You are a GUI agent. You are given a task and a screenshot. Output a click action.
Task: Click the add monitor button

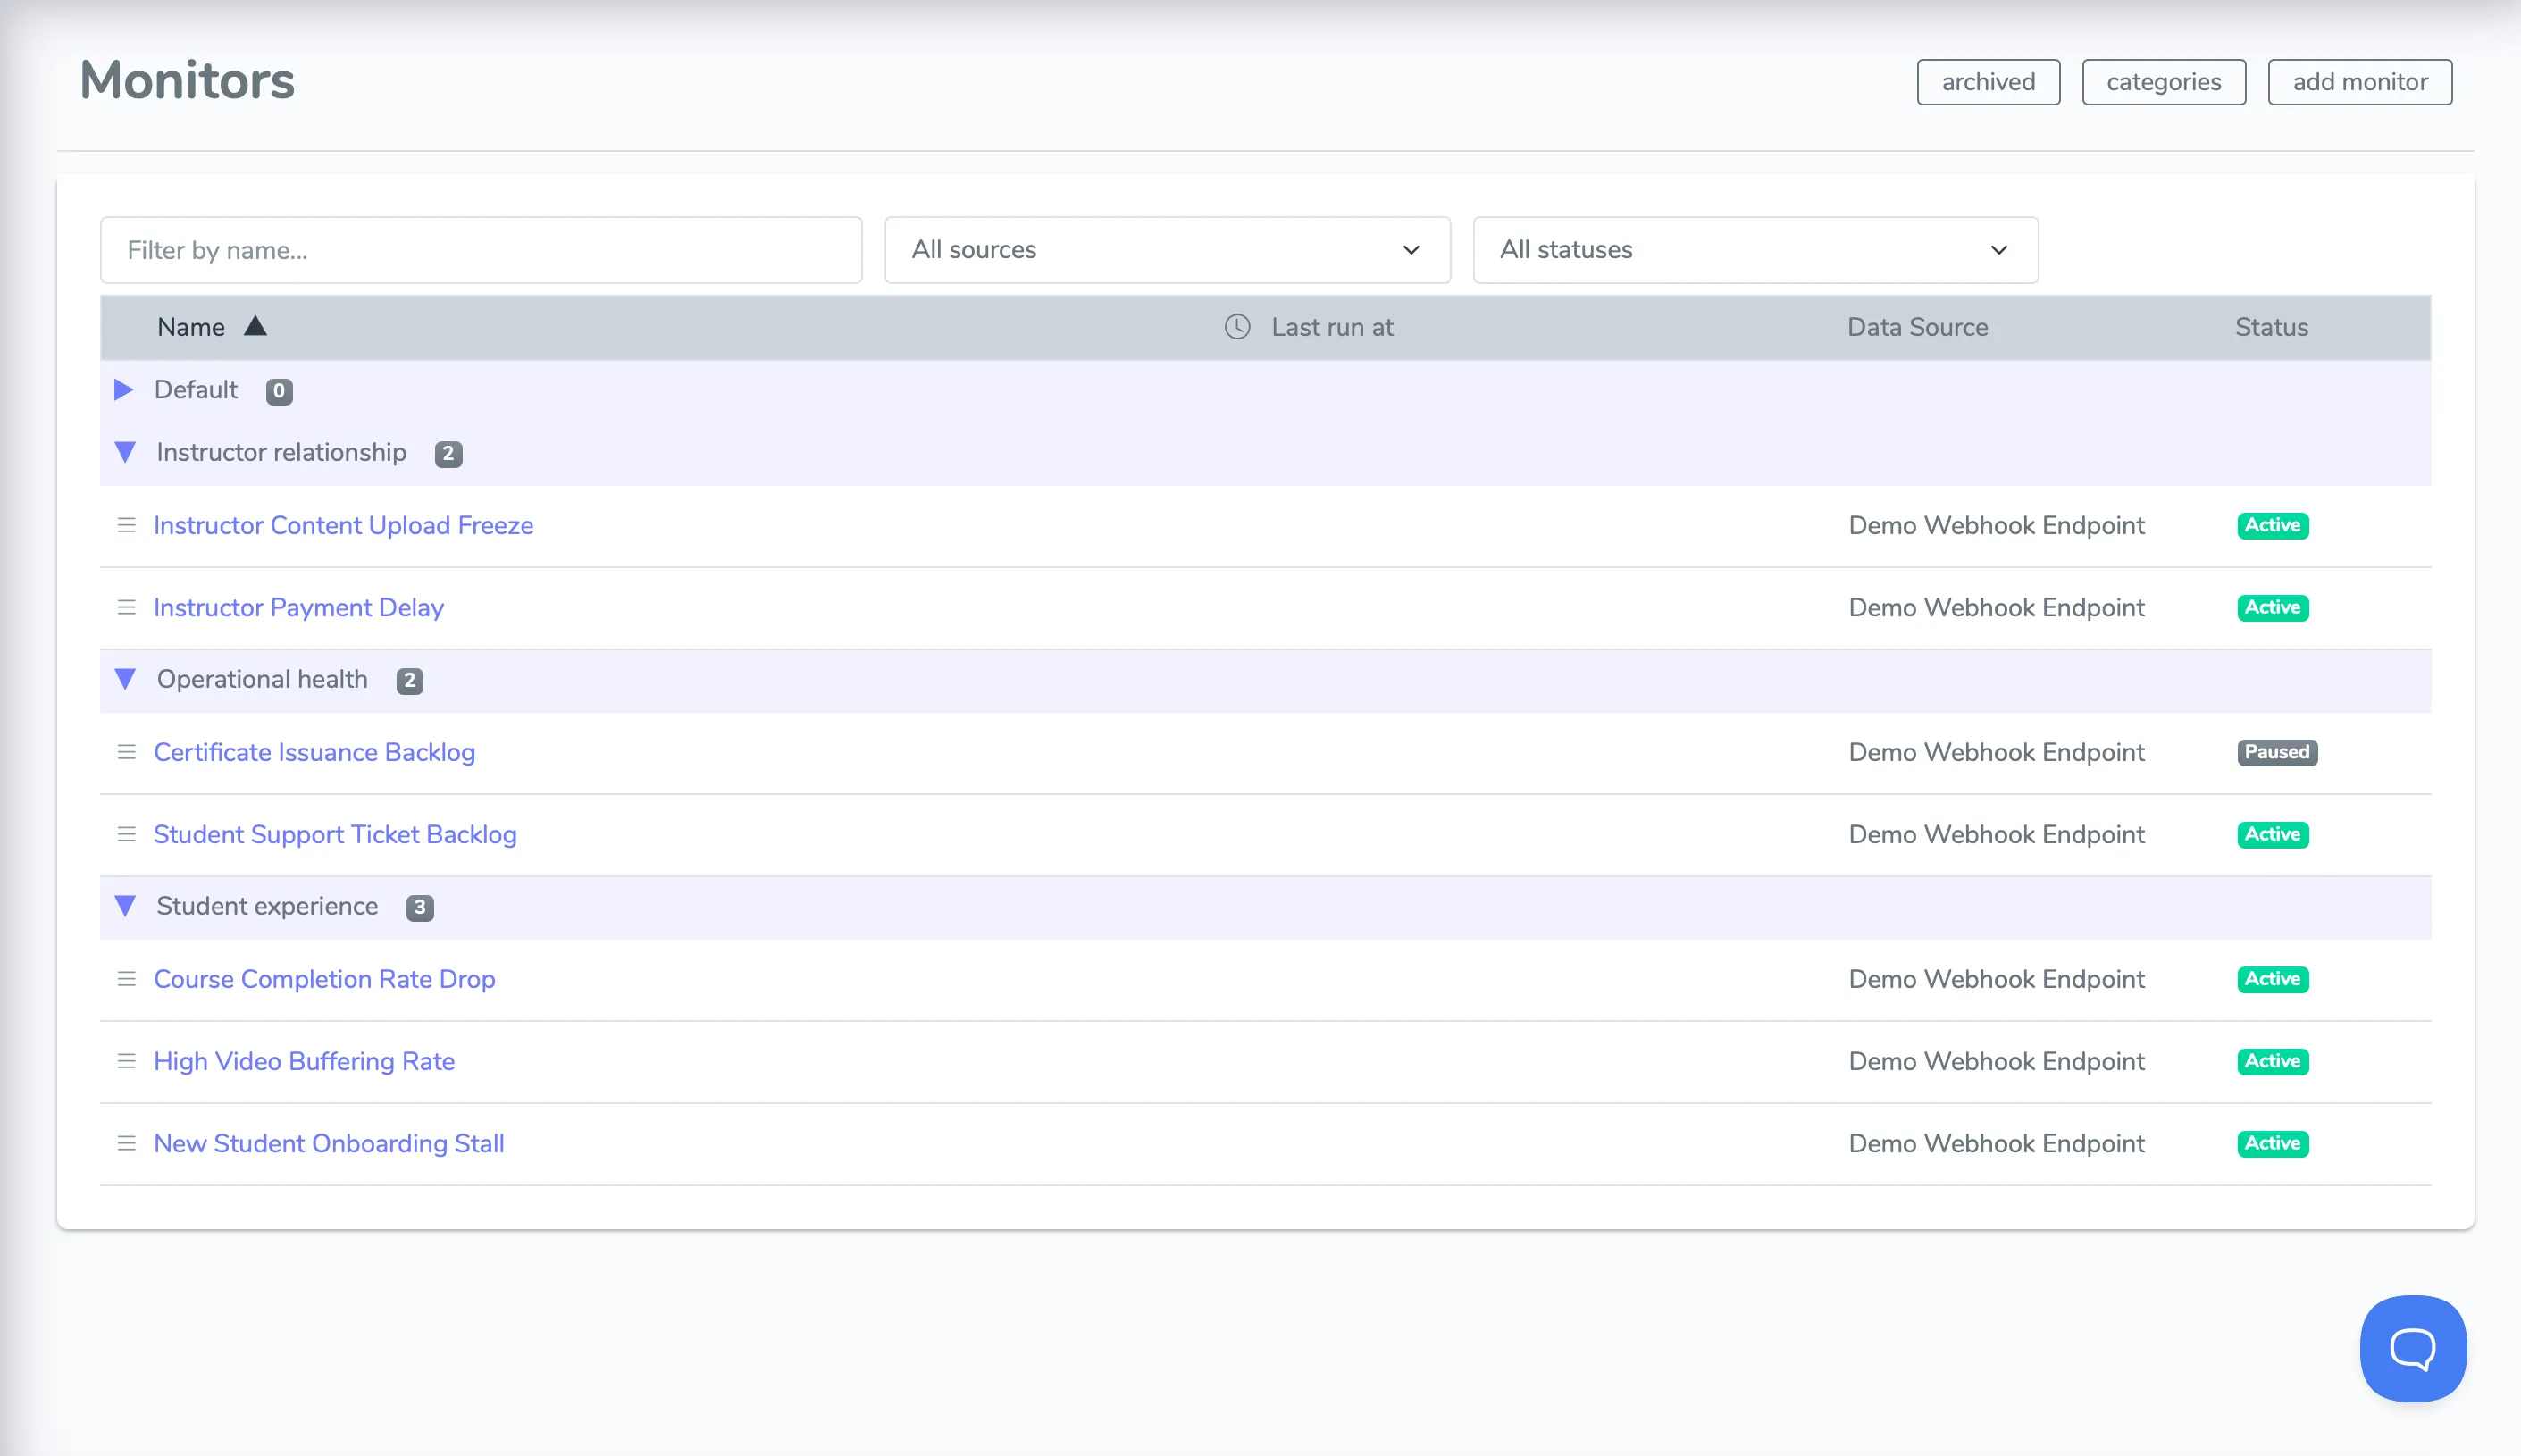[2359, 82]
